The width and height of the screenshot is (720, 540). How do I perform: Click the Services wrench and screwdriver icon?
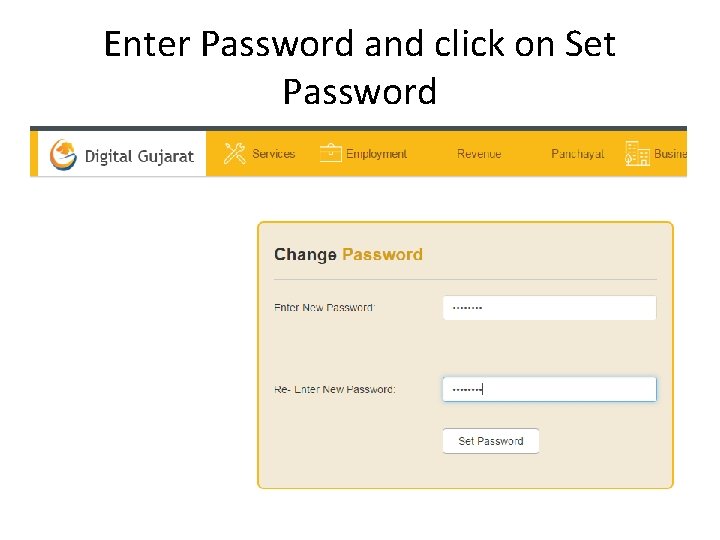tap(235, 153)
